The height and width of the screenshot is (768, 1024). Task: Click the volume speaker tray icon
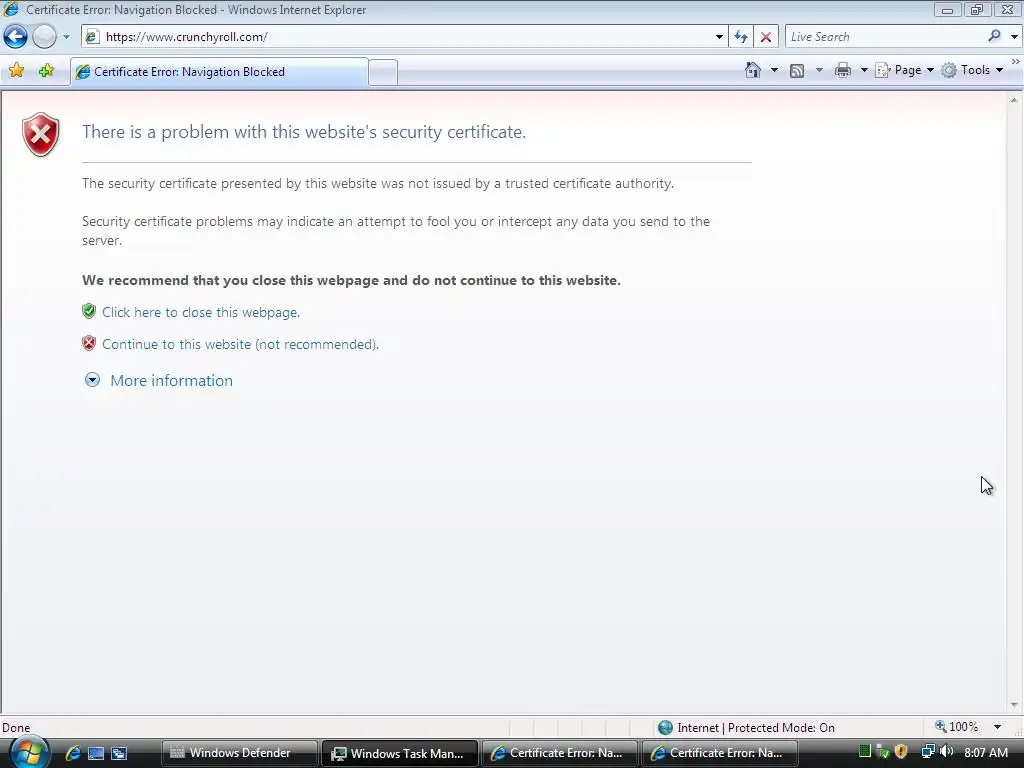[946, 752]
